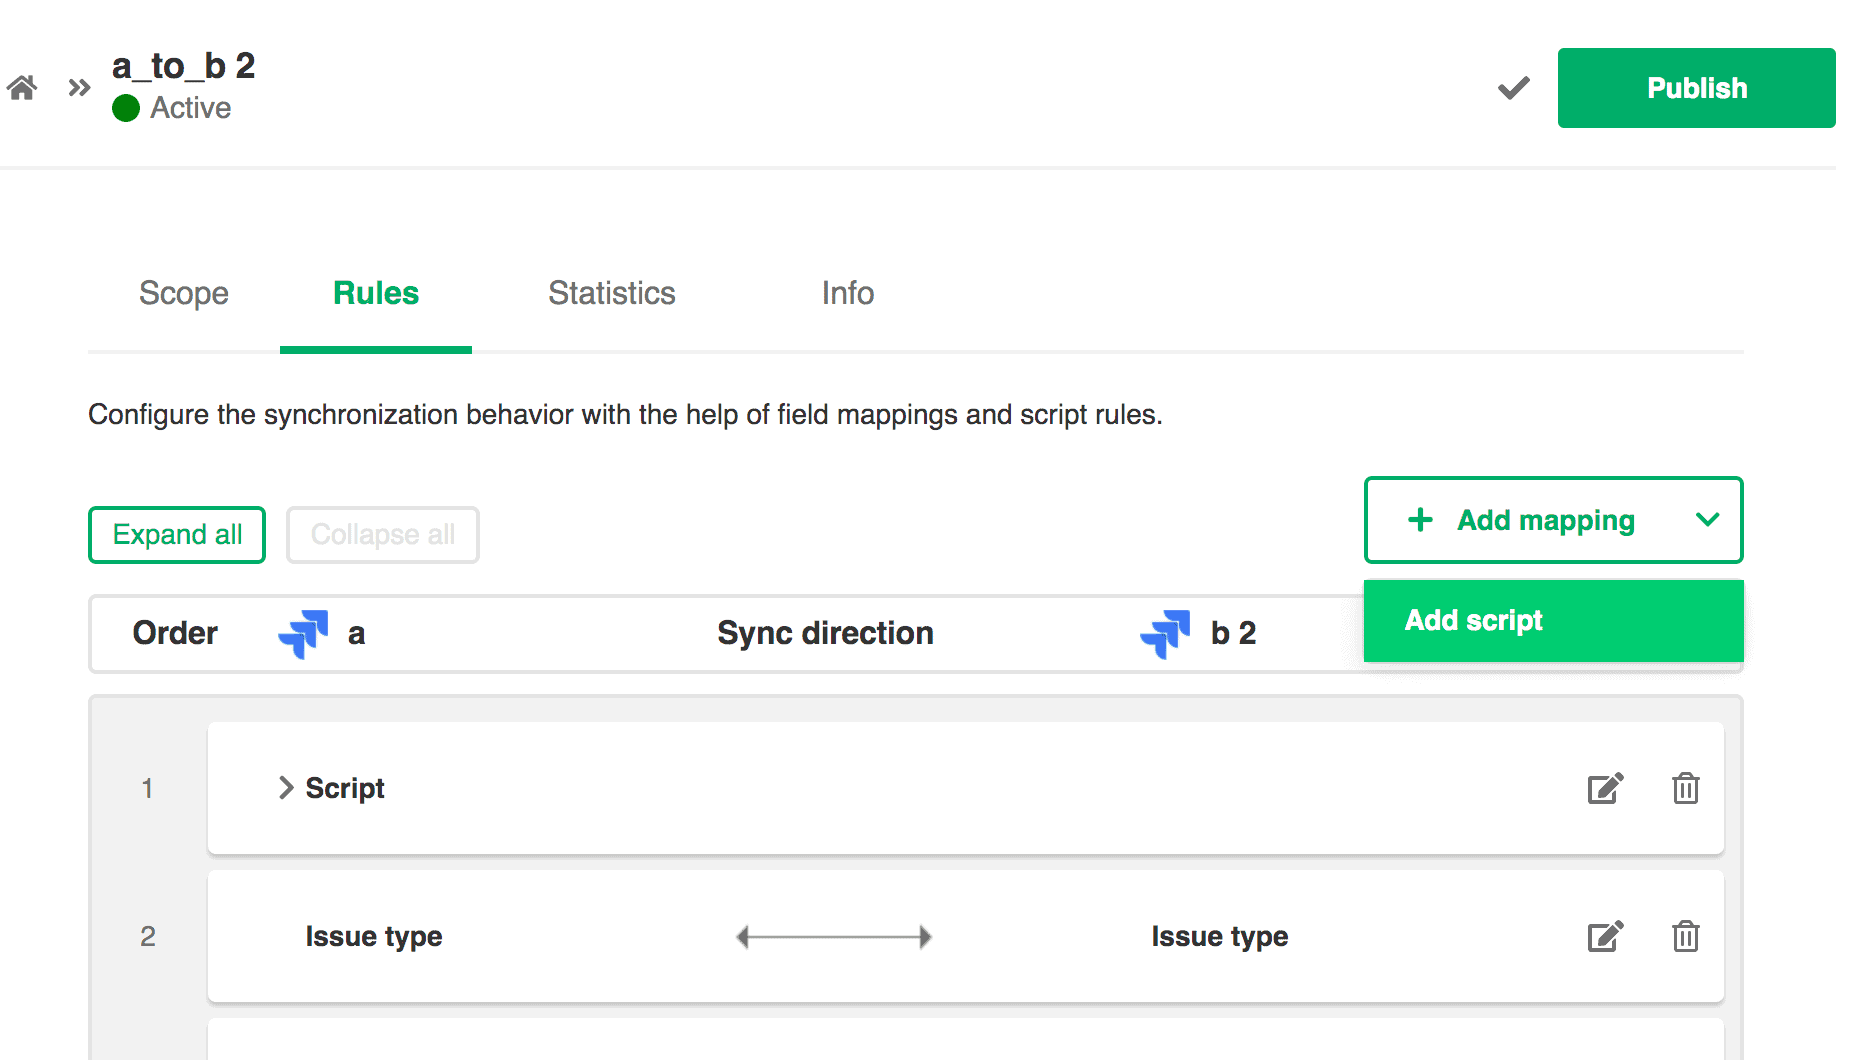Select the Rules tab
The width and height of the screenshot is (1858, 1060).
point(376,293)
